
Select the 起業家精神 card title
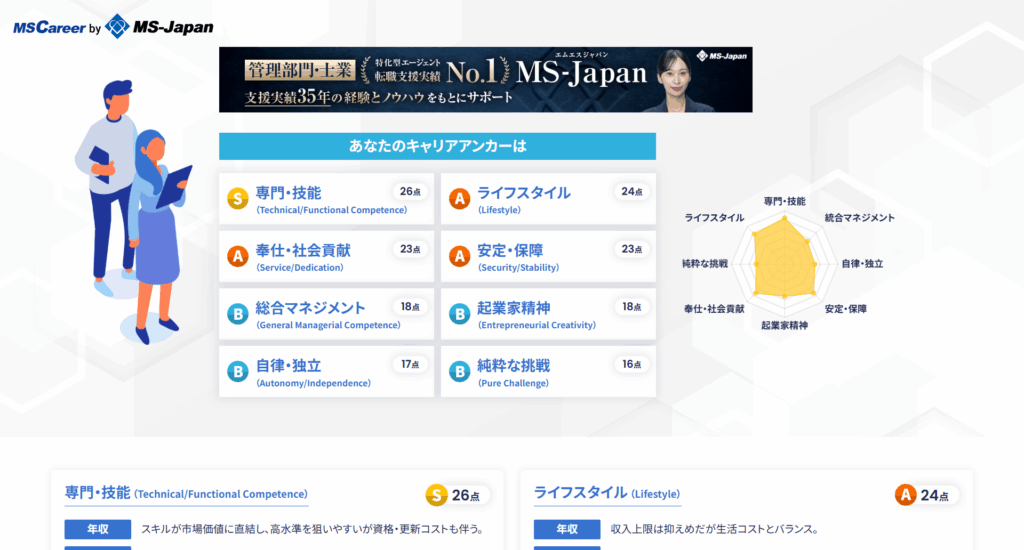513,308
